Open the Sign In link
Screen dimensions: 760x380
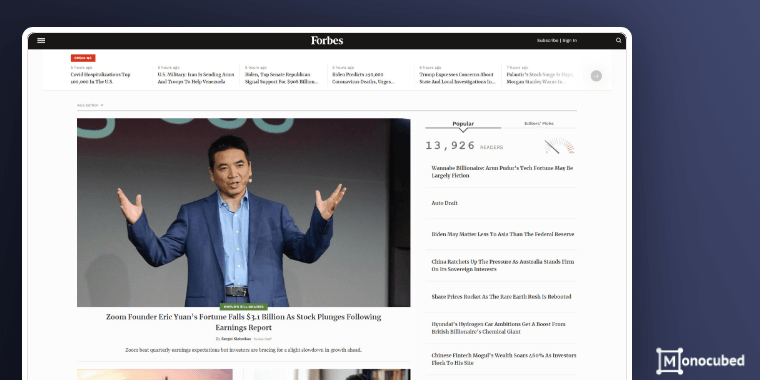click(x=570, y=41)
